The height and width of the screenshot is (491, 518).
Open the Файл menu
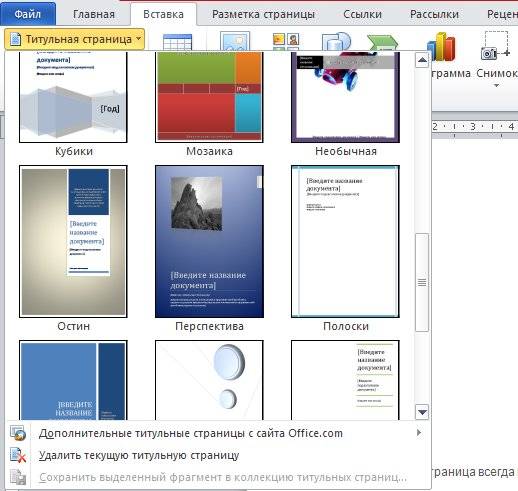point(28,14)
